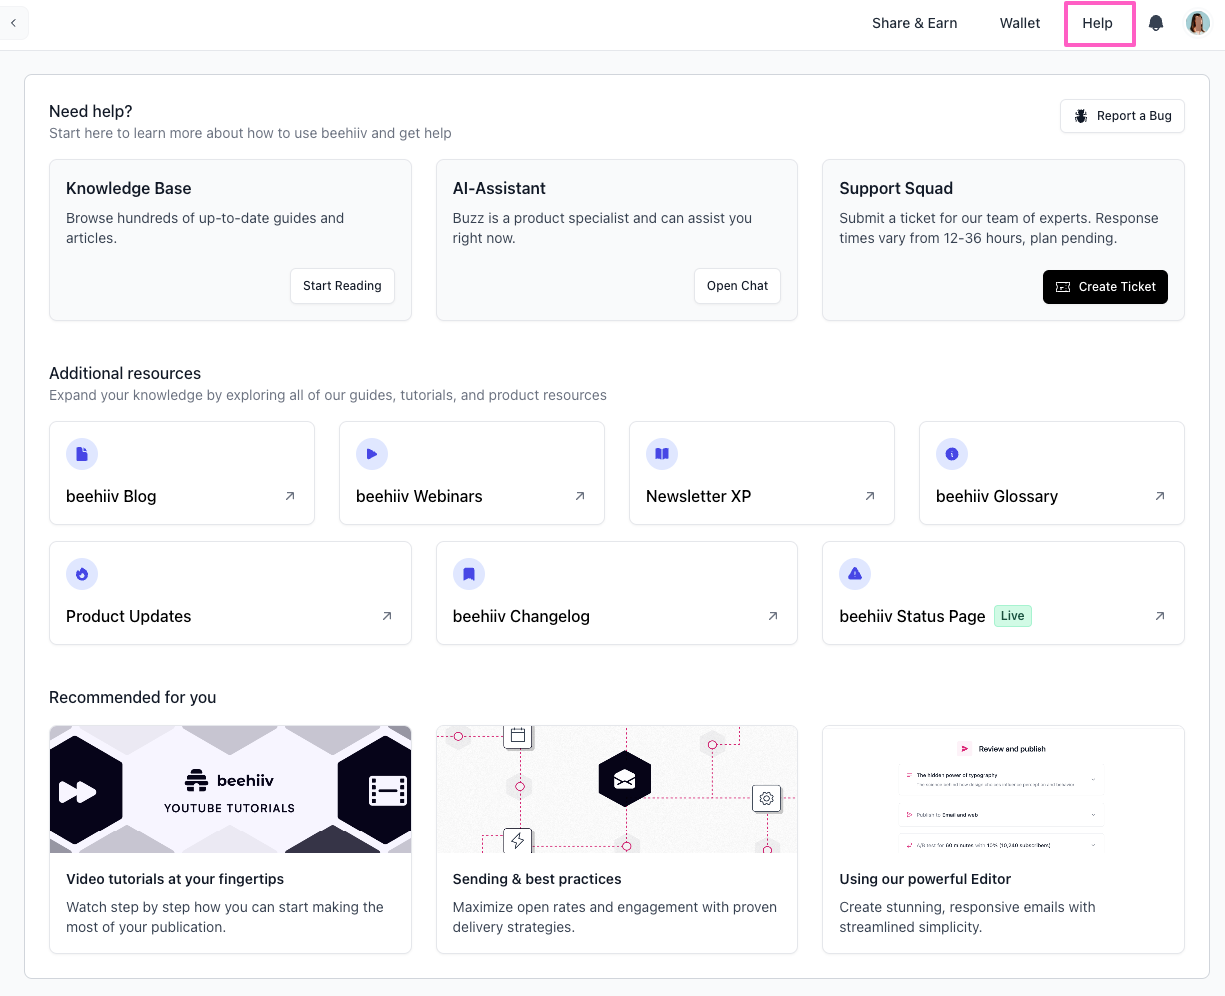The image size is (1225, 996).
Task: Create a Support Squad ticket
Action: [x=1105, y=287]
